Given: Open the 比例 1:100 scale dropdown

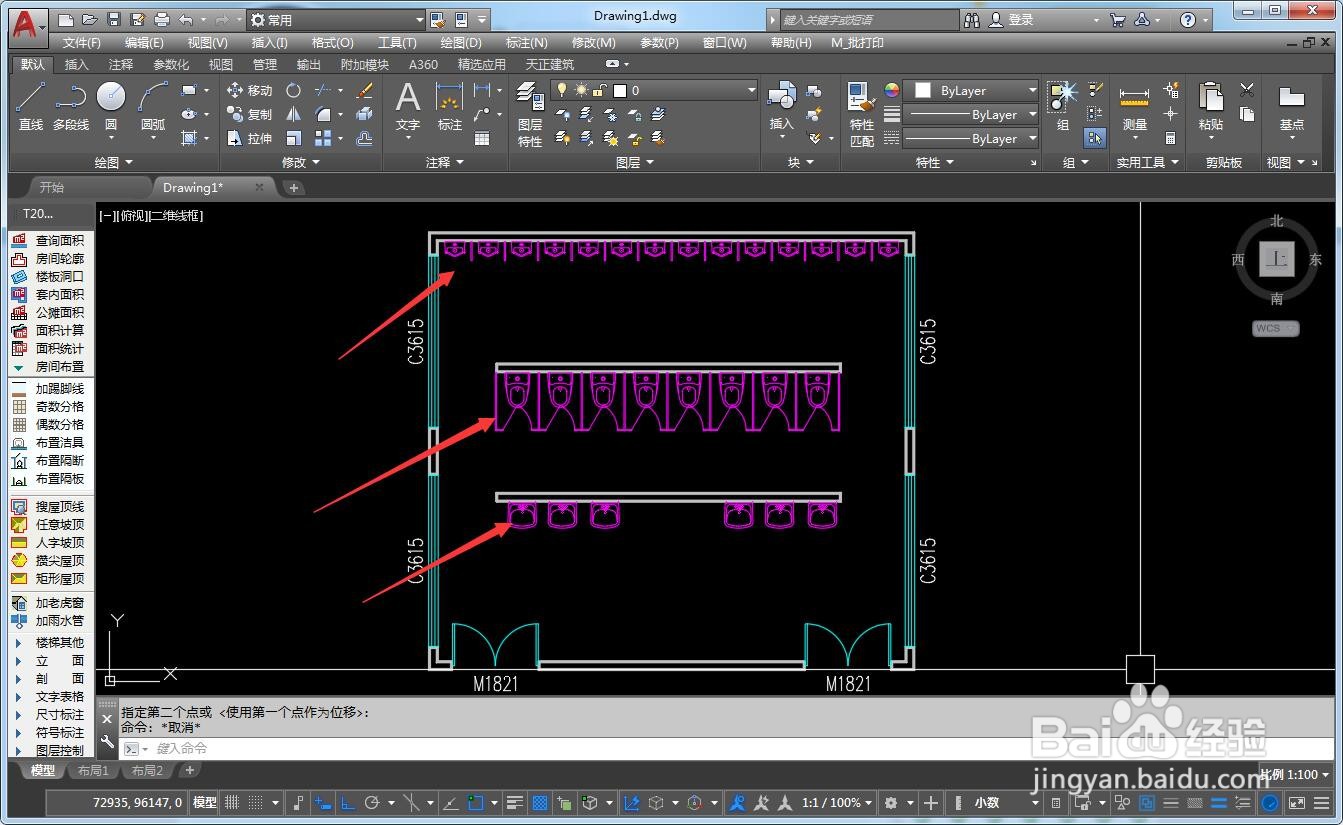Looking at the screenshot, I should 1295,774.
